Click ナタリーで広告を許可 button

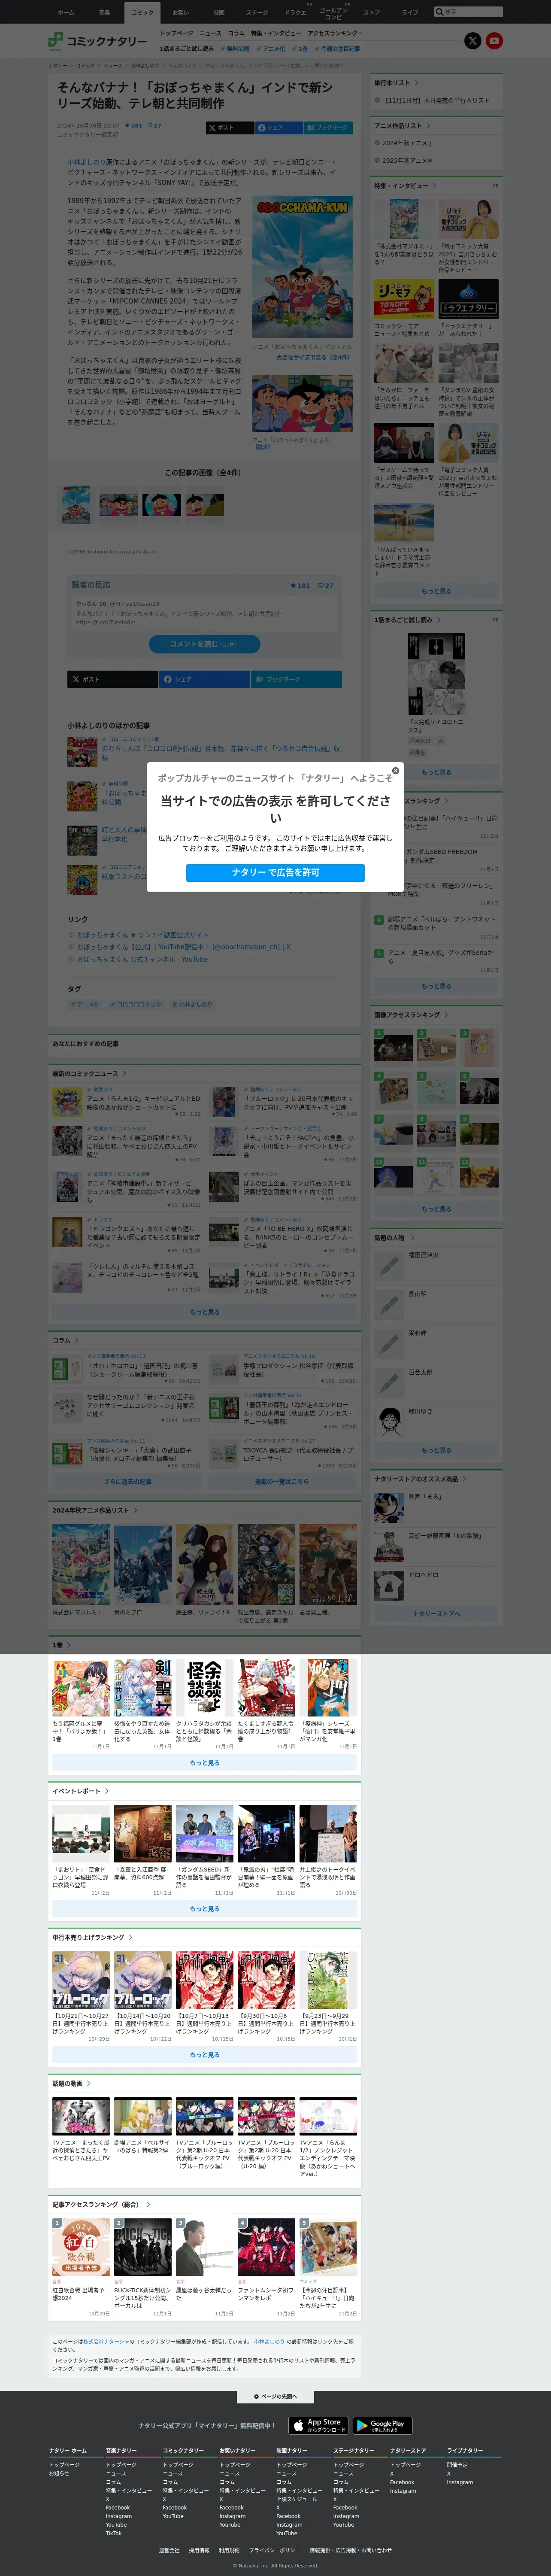(275, 872)
